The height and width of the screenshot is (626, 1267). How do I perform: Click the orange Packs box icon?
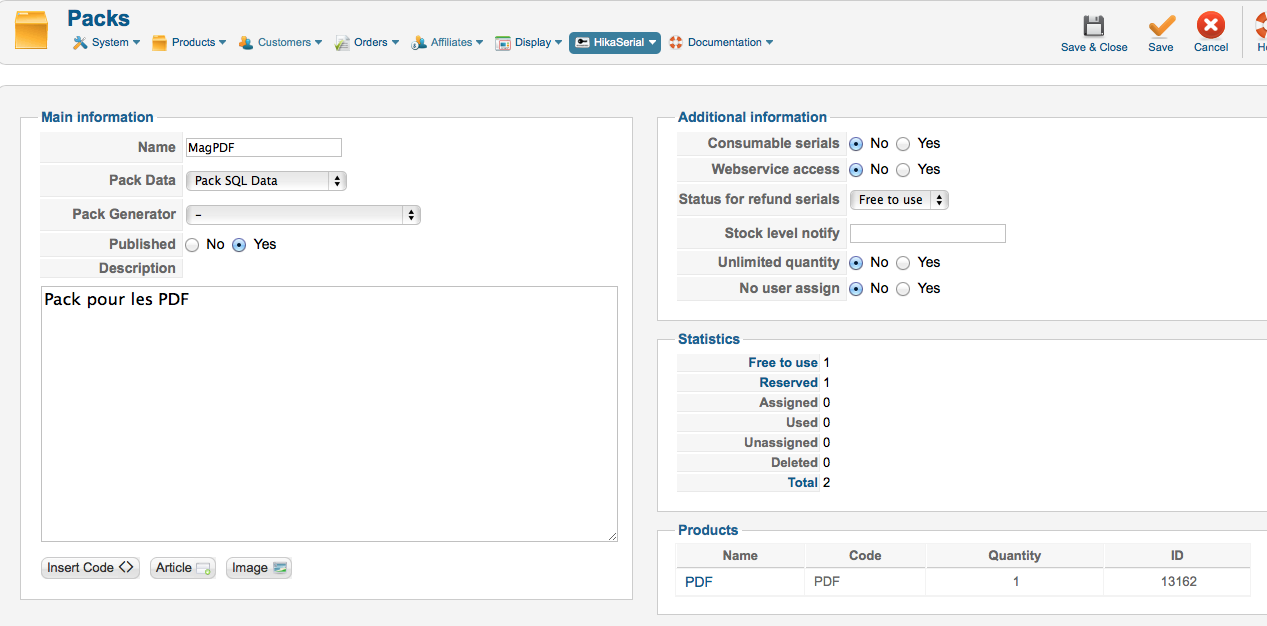click(x=31, y=30)
